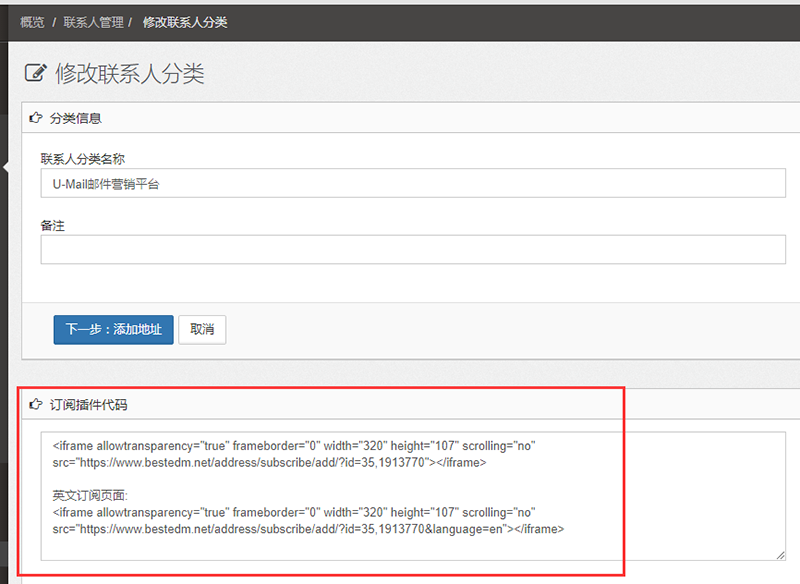Select the 修改联系人分类 breadcrumb item

(185, 22)
